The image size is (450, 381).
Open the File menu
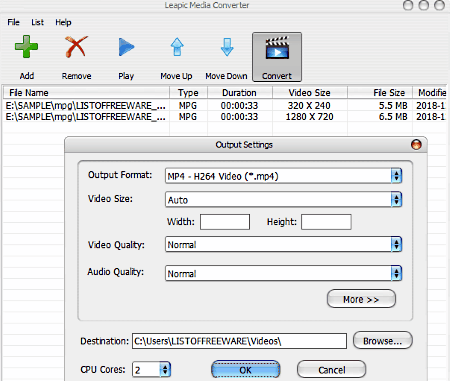tap(13, 22)
